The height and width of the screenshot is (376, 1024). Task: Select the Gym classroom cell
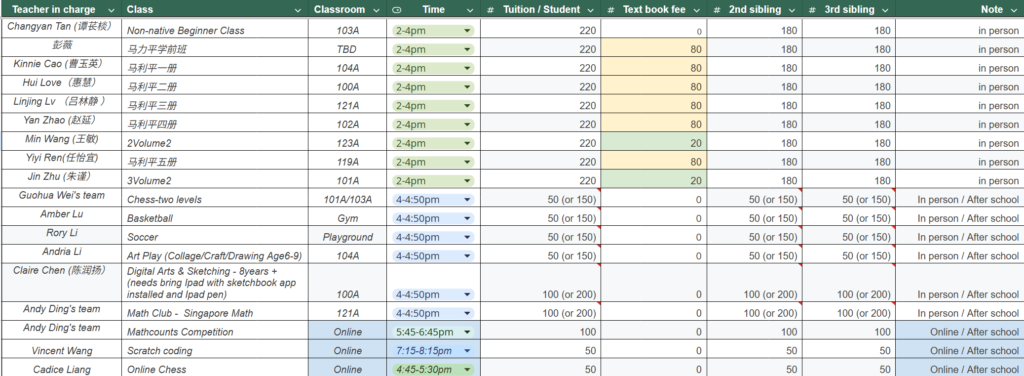click(x=347, y=217)
